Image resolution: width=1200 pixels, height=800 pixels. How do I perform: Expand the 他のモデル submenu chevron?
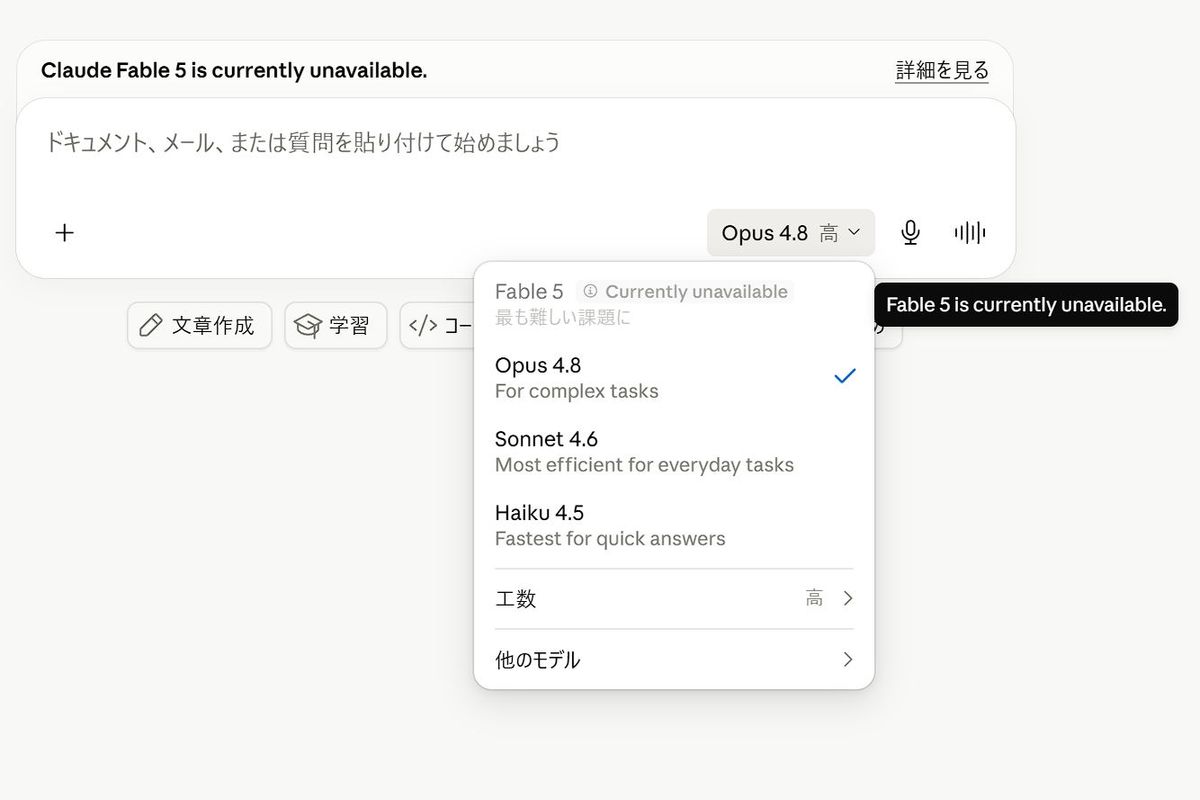pos(848,660)
